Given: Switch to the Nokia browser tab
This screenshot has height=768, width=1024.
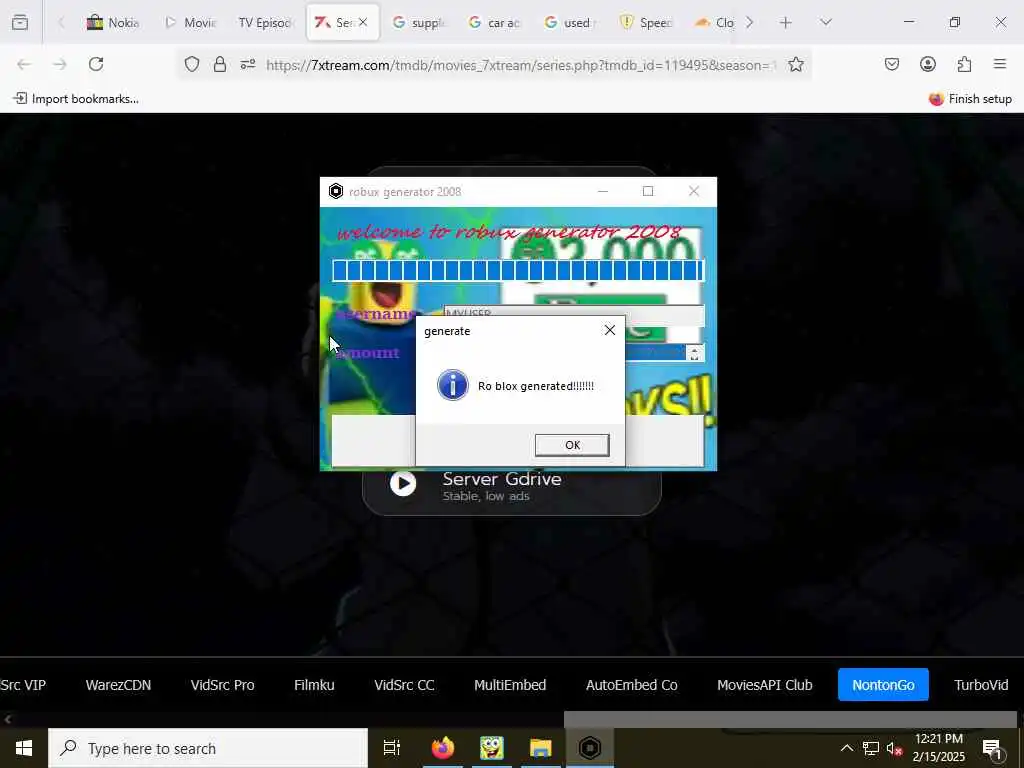Looking at the screenshot, I should tap(112, 23).
